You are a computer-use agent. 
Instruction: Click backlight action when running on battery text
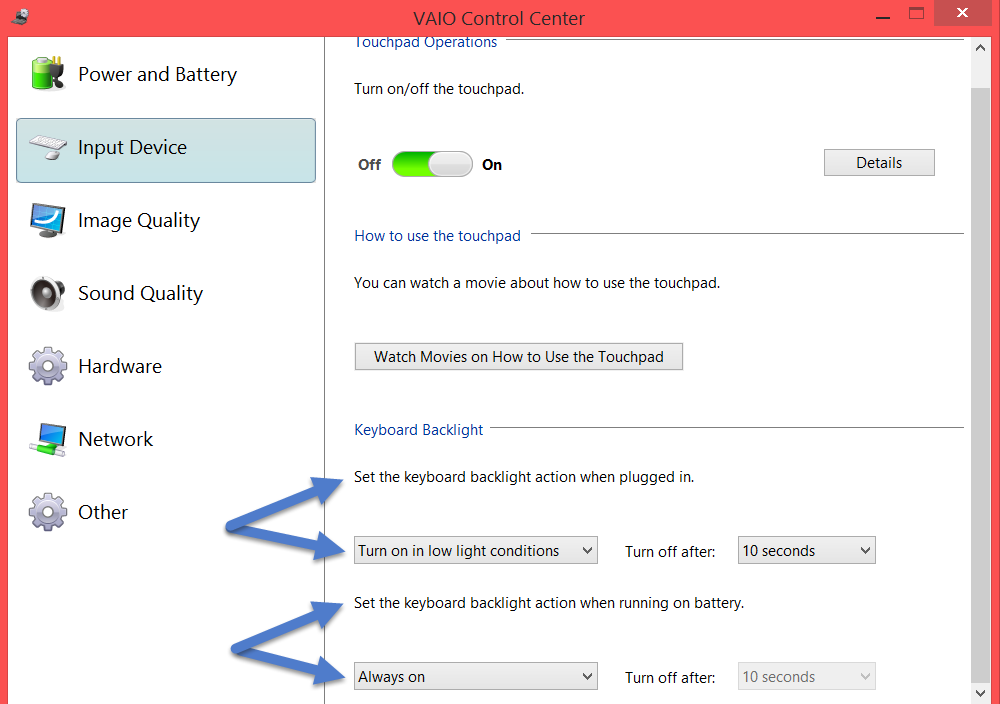click(x=549, y=603)
